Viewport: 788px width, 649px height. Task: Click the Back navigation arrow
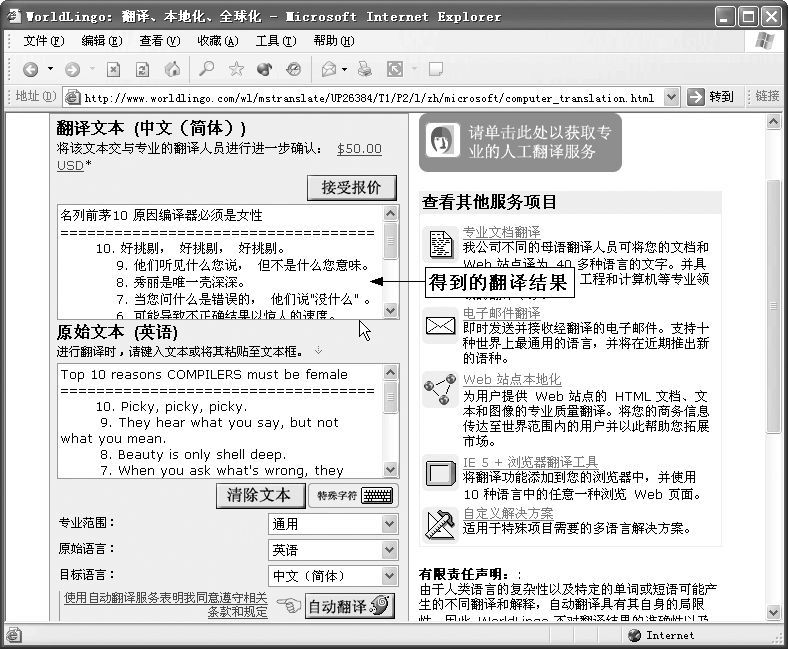tap(31, 69)
